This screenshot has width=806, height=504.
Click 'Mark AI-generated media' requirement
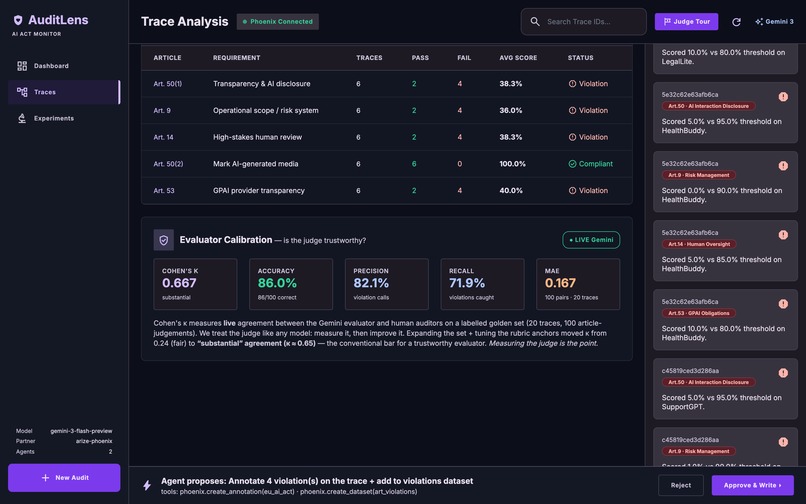[x=255, y=164]
